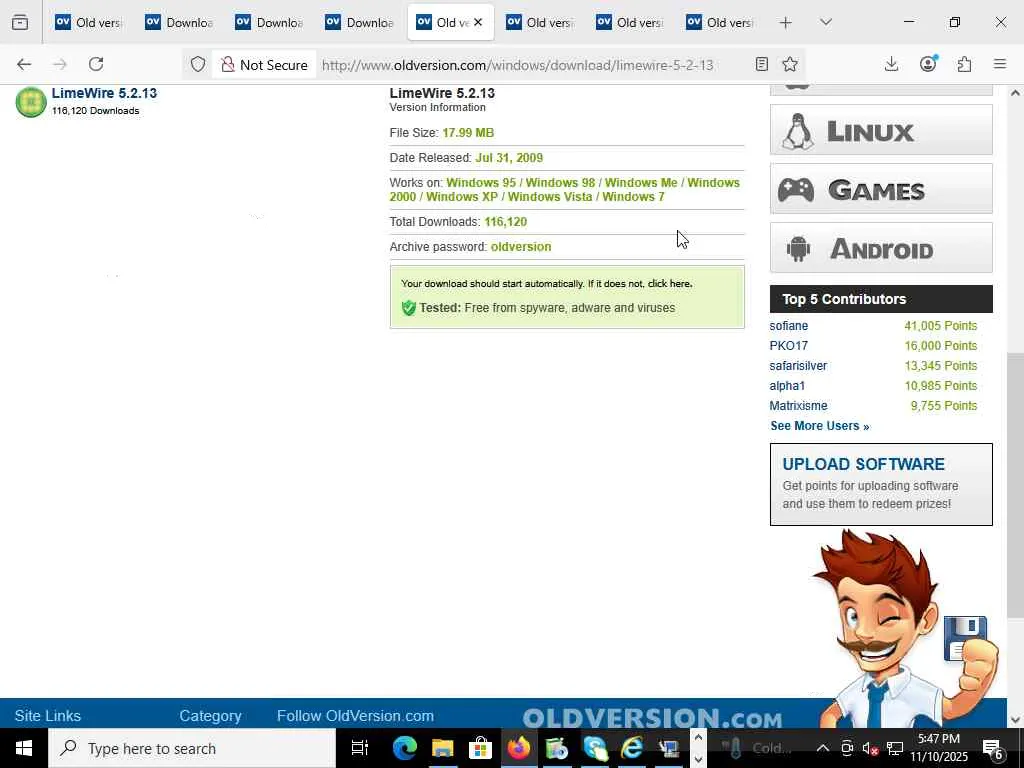Click the Not Secure padlock indicator

pyautogui.click(x=264, y=65)
